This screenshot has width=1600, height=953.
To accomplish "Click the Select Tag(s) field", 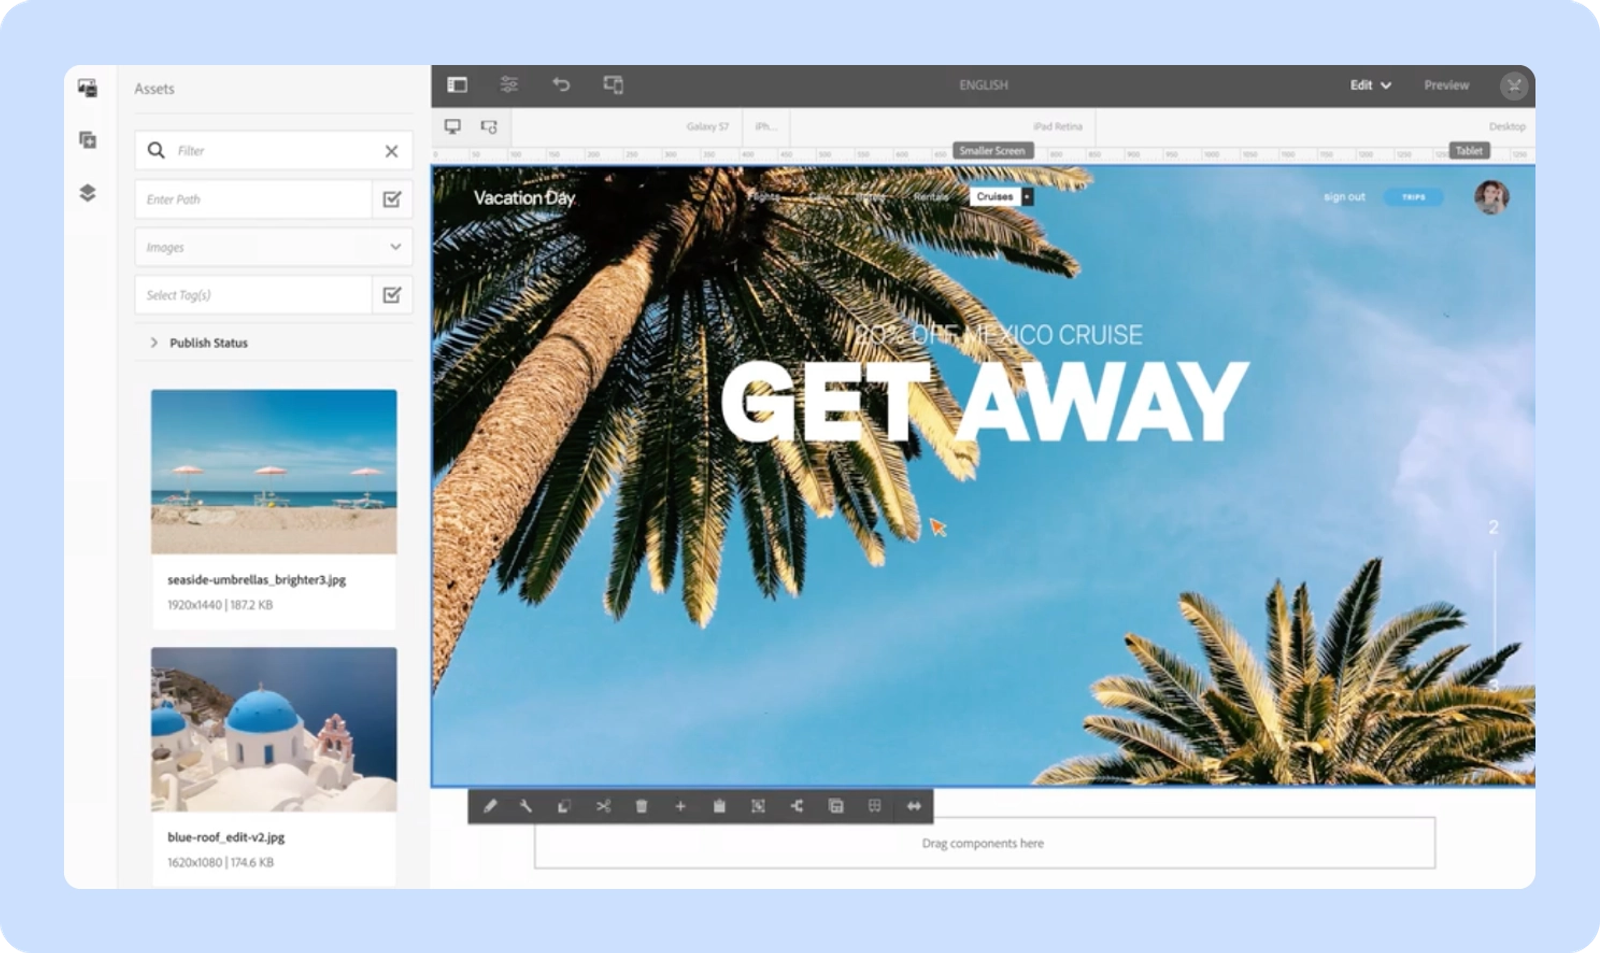I will [253, 295].
